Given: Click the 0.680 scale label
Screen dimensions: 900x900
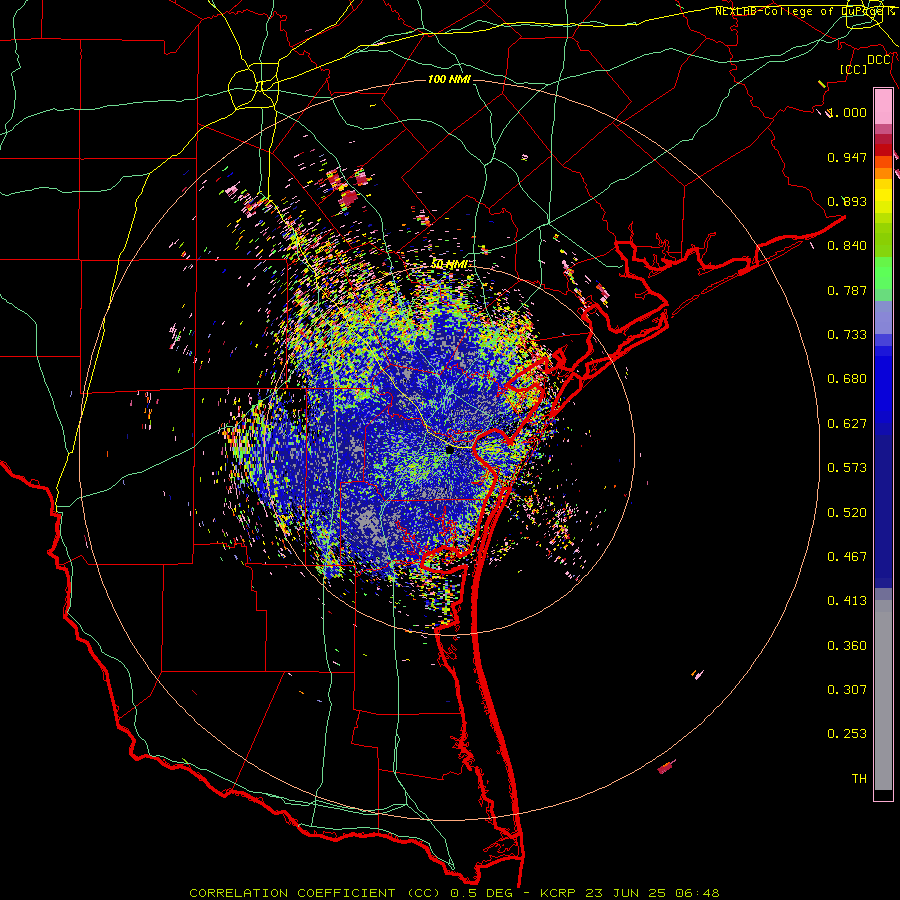Looking at the screenshot, I should pos(847,379).
